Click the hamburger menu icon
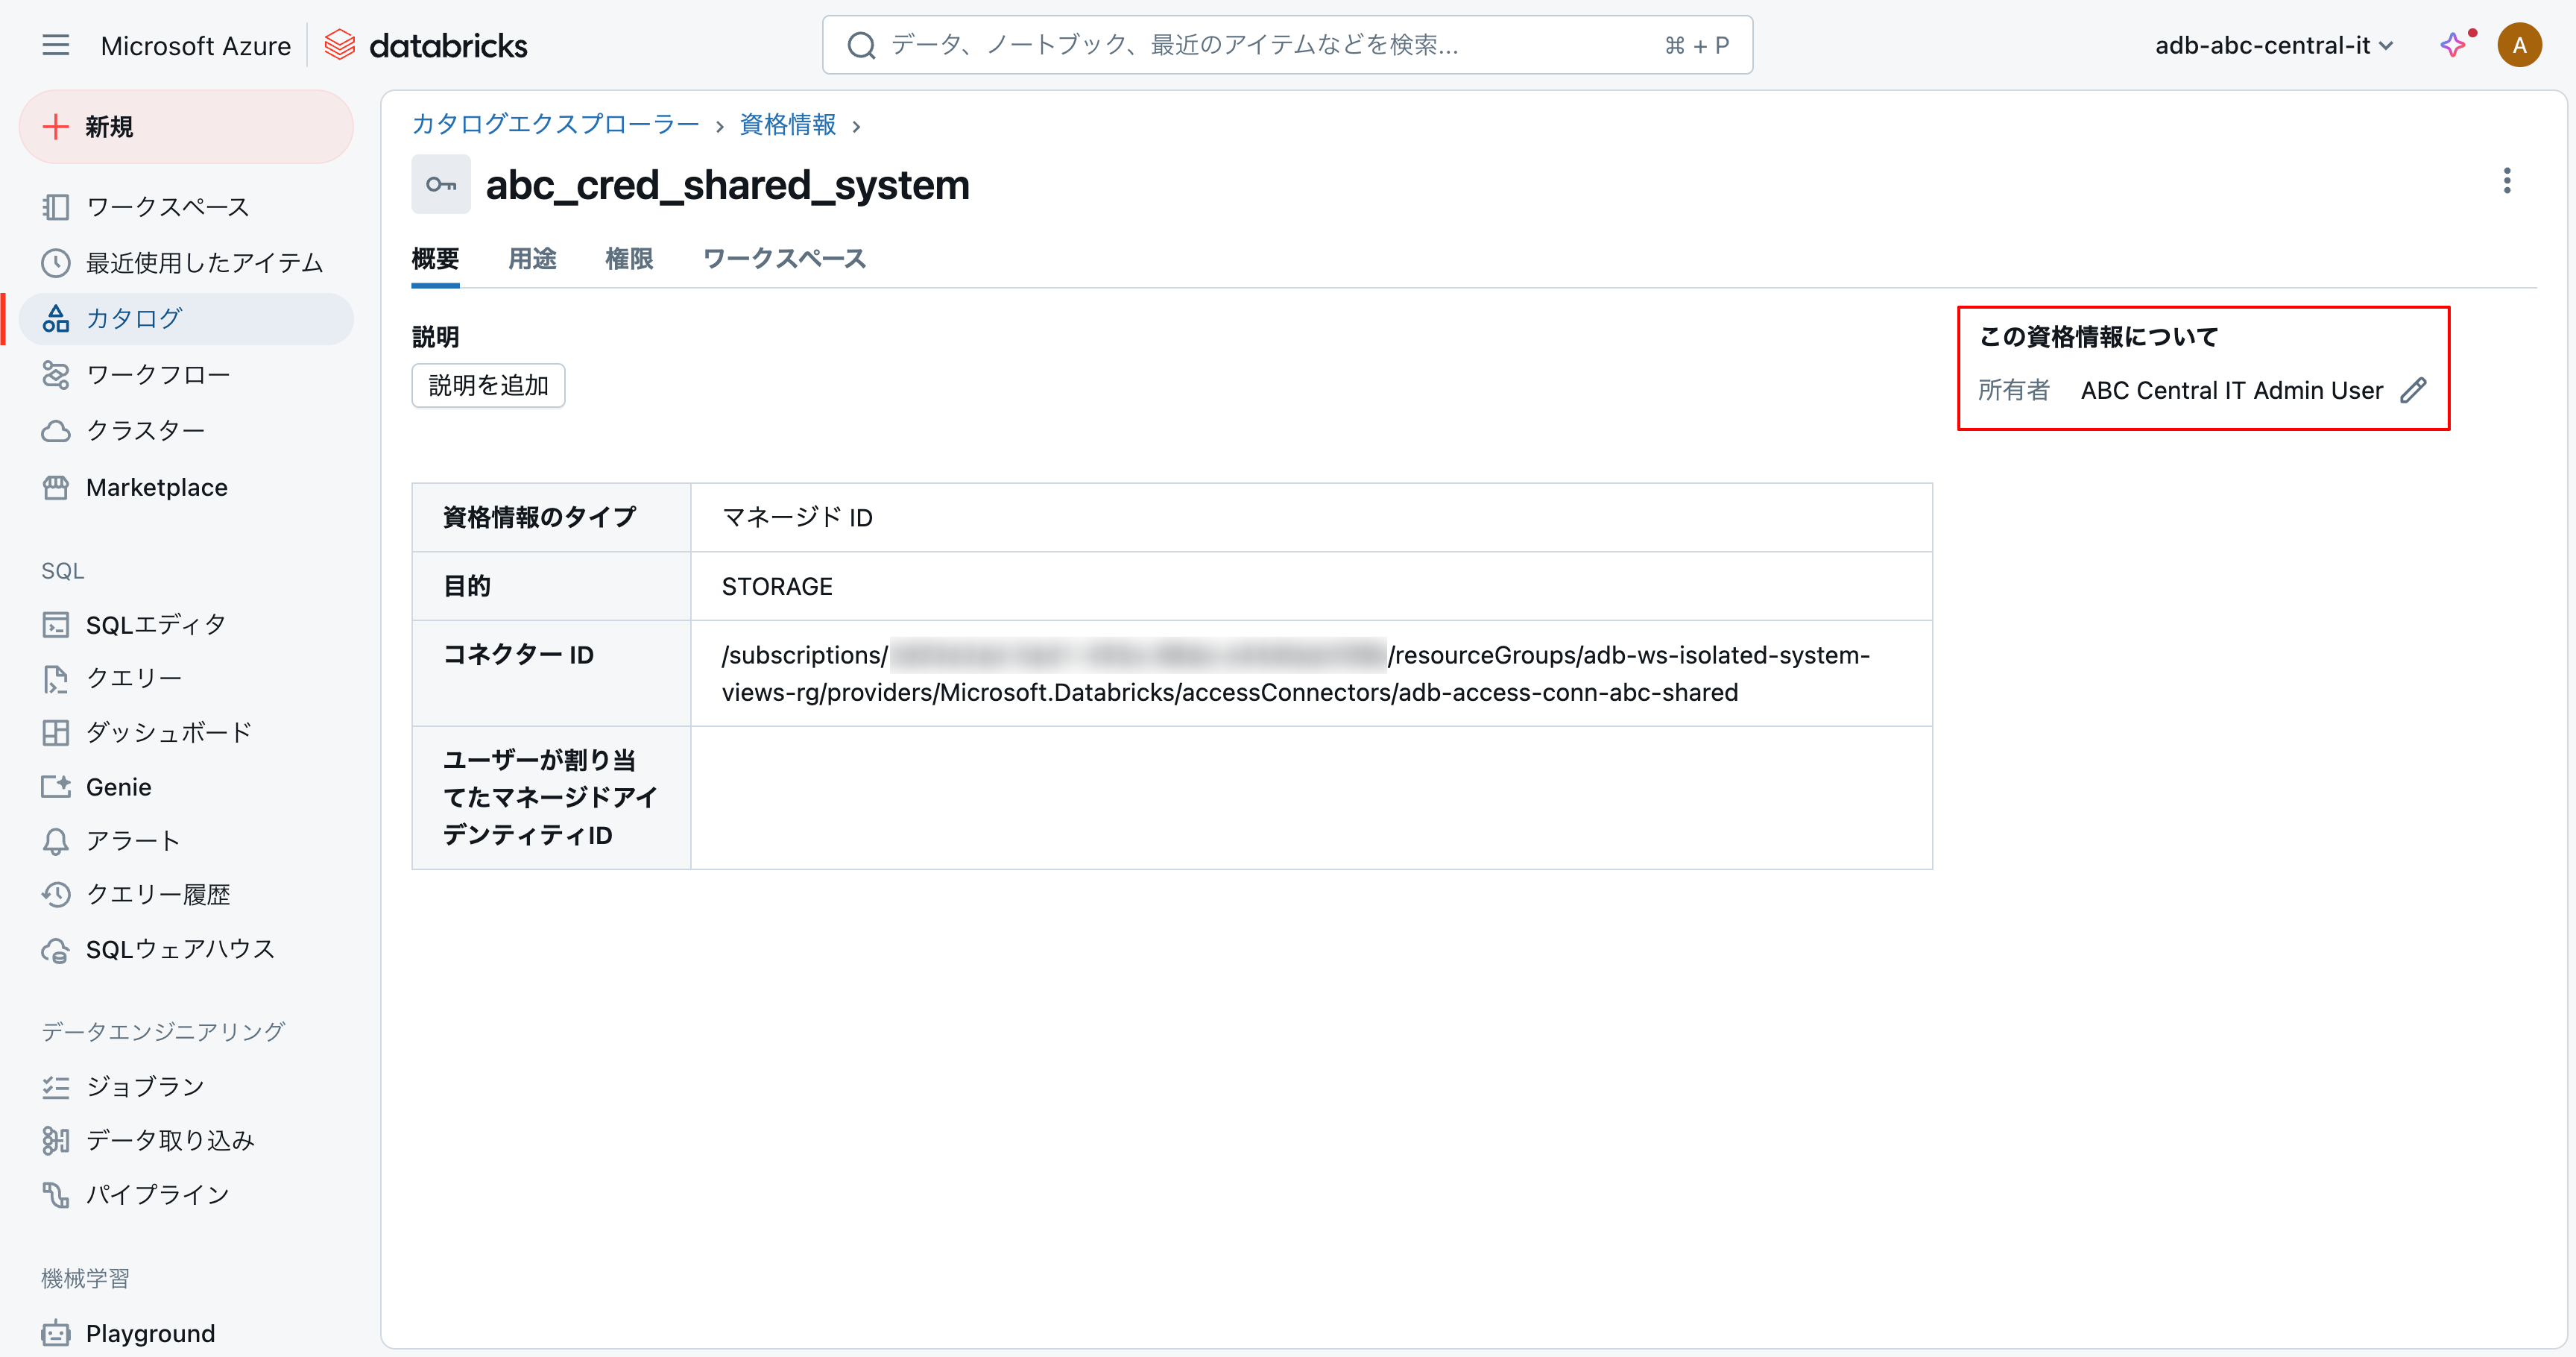The image size is (2576, 1357). 56,45
